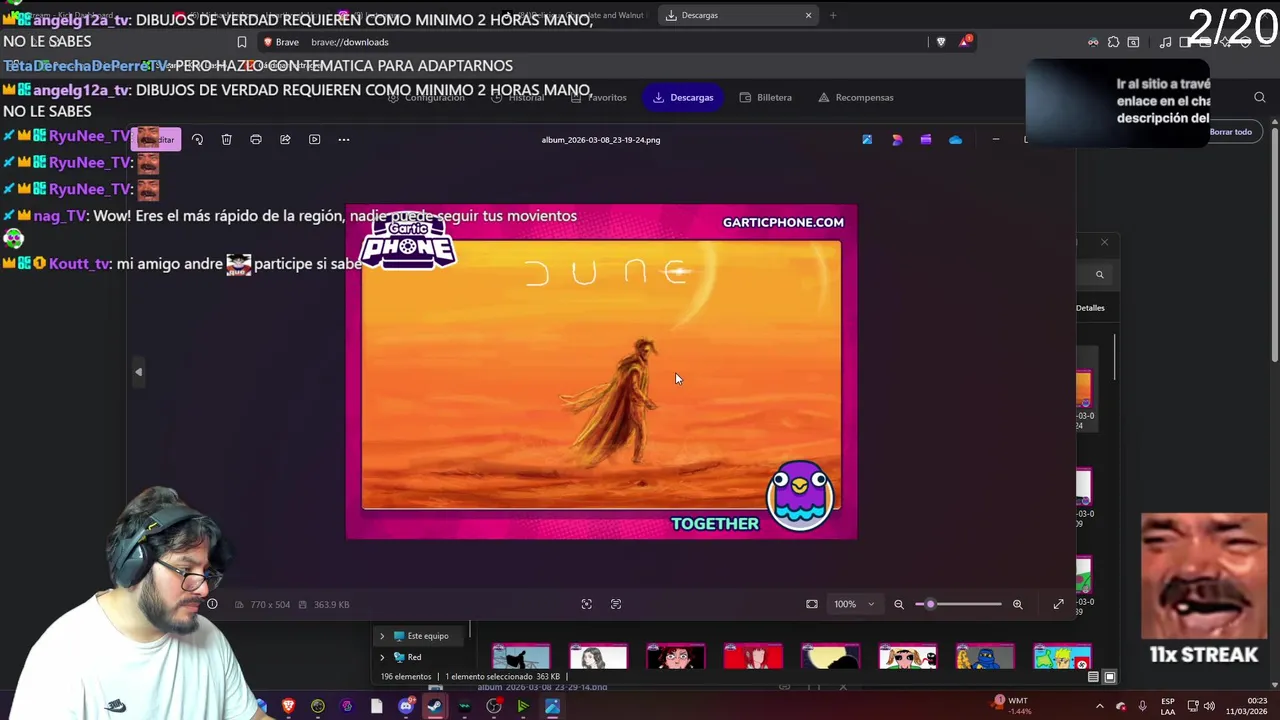Click Borrar todo button

pyautogui.click(x=1231, y=132)
